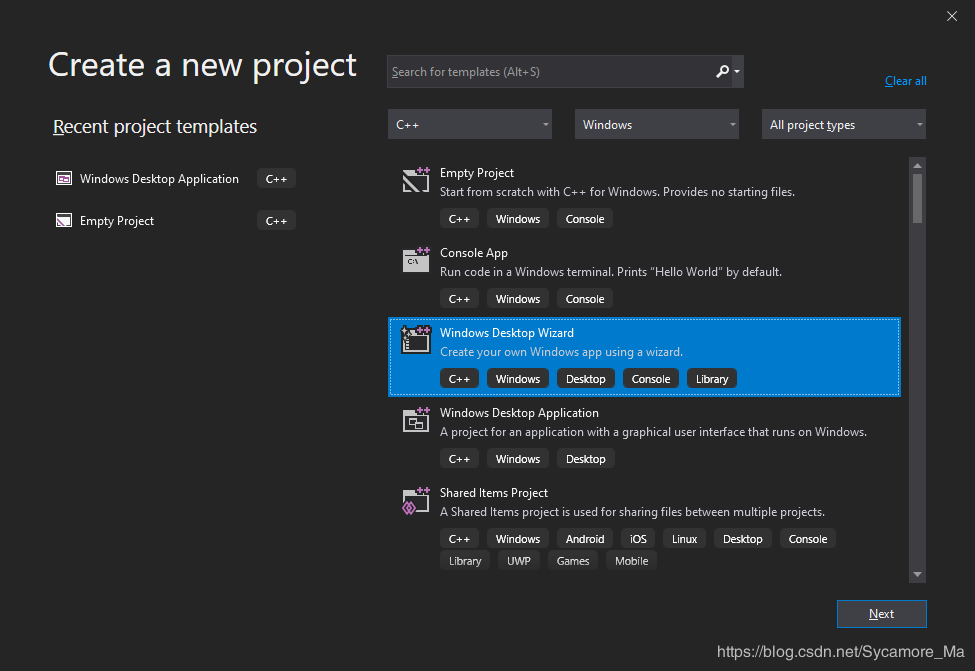Image resolution: width=975 pixels, height=671 pixels.
Task: Open the Windows platform filter dropdown
Action: (657, 125)
